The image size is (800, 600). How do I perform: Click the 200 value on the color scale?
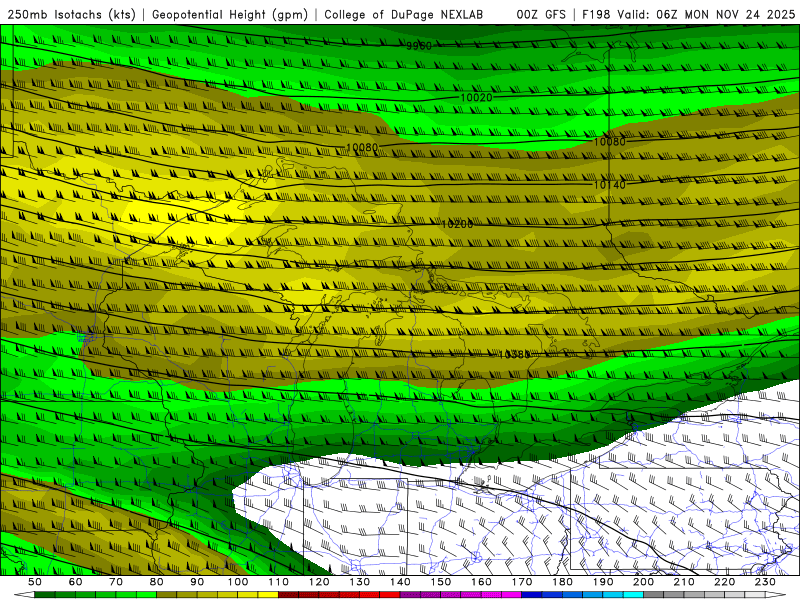643,582
